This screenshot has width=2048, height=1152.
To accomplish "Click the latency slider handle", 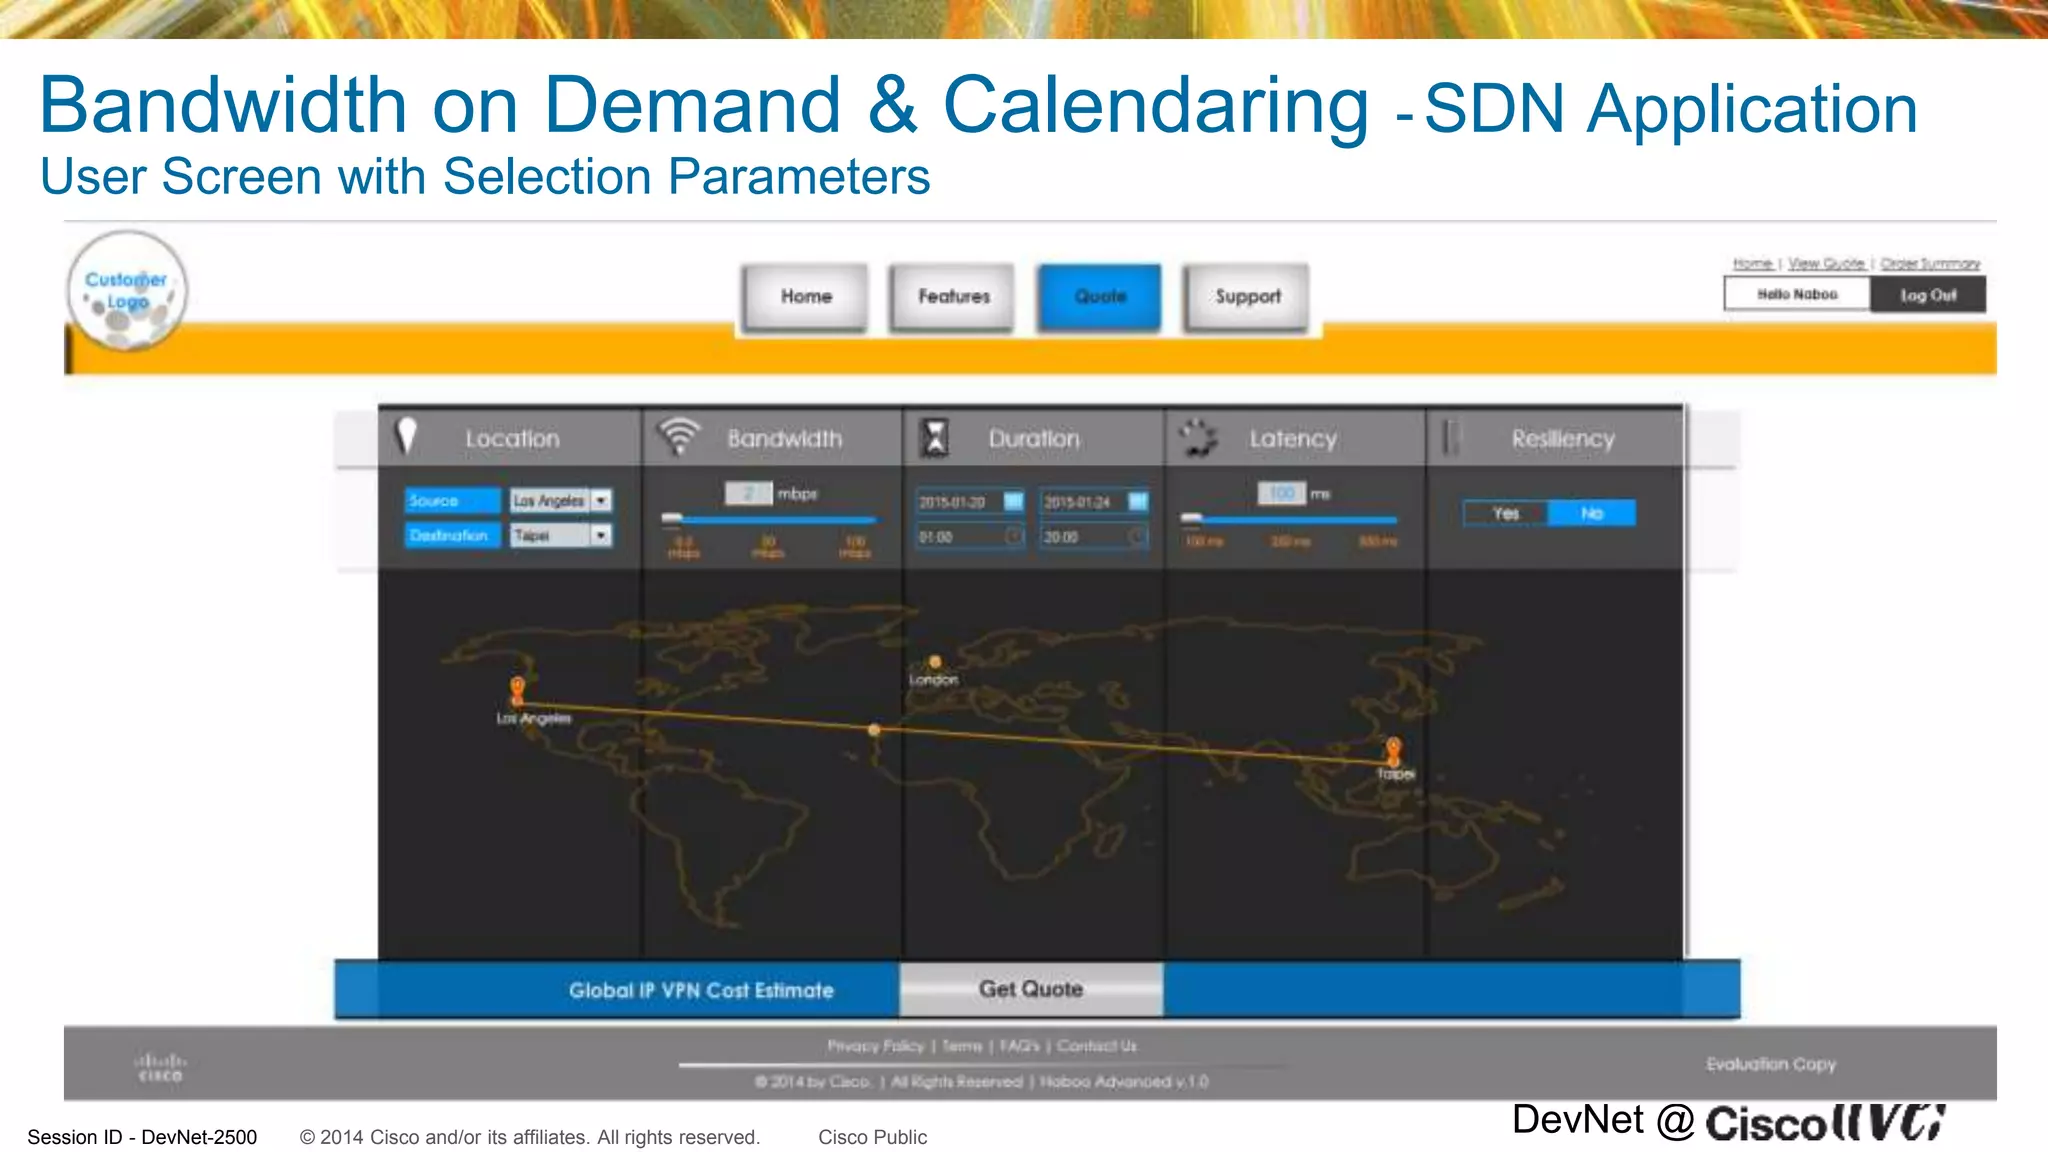I will pyautogui.click(x=1191, y=518).
